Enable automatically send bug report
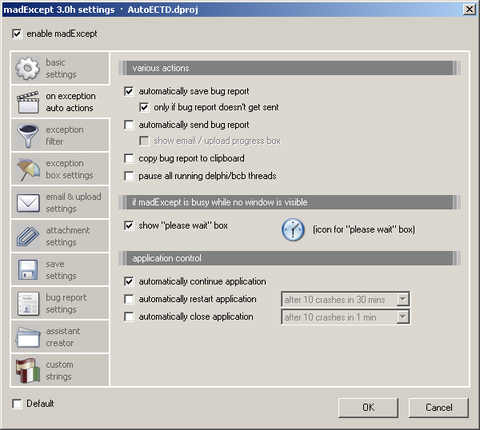Viewport: 480px width, 430px height. [x=129, y=125]
